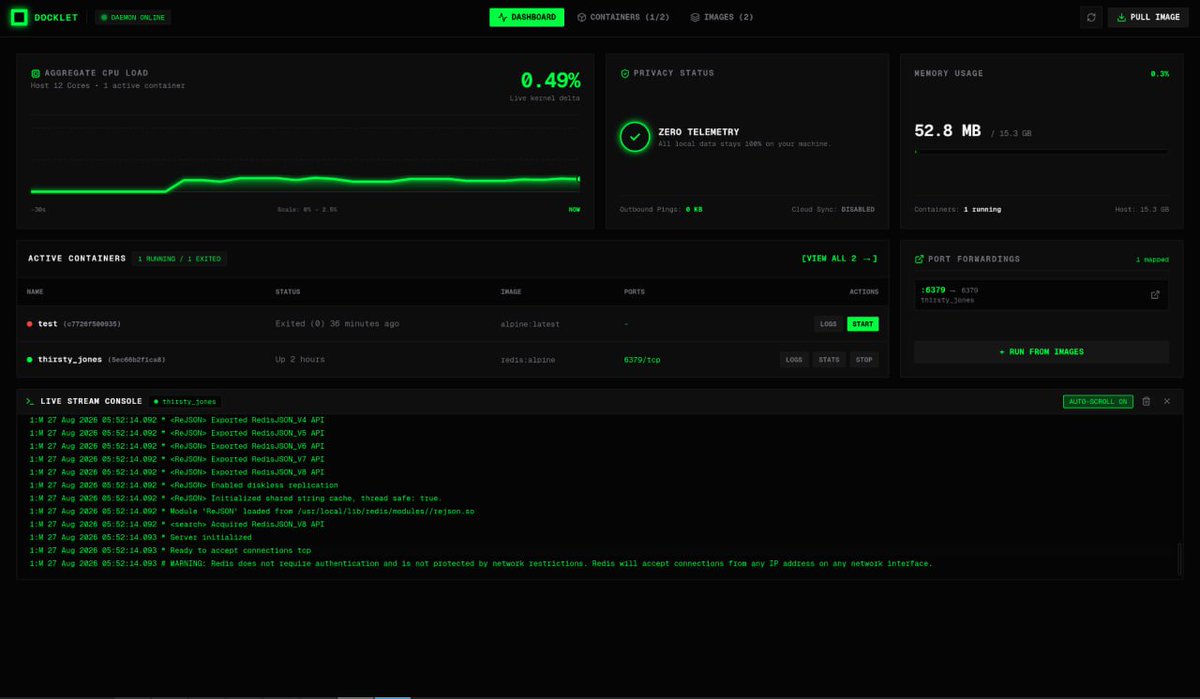Viewport: 1200px width, 699px height.
Task: Click the 0.3% memory percentage
Action: [1159, 73]
